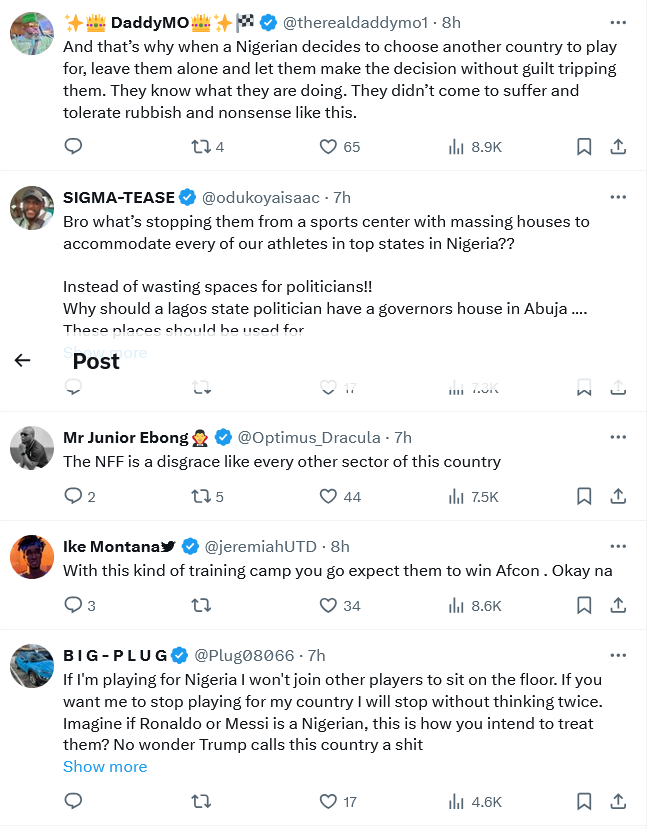656x829 pixels.
Task: Open @jeremiahUTD profile handle
Action: 261,546
